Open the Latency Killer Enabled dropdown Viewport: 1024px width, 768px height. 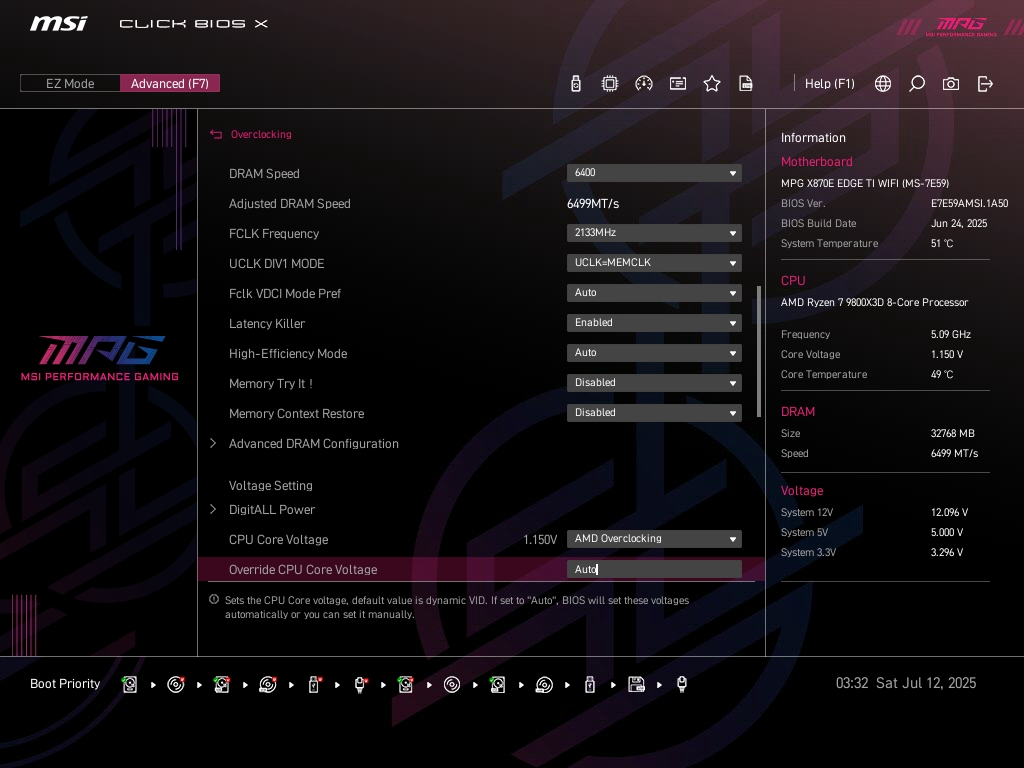click(654, 323)
